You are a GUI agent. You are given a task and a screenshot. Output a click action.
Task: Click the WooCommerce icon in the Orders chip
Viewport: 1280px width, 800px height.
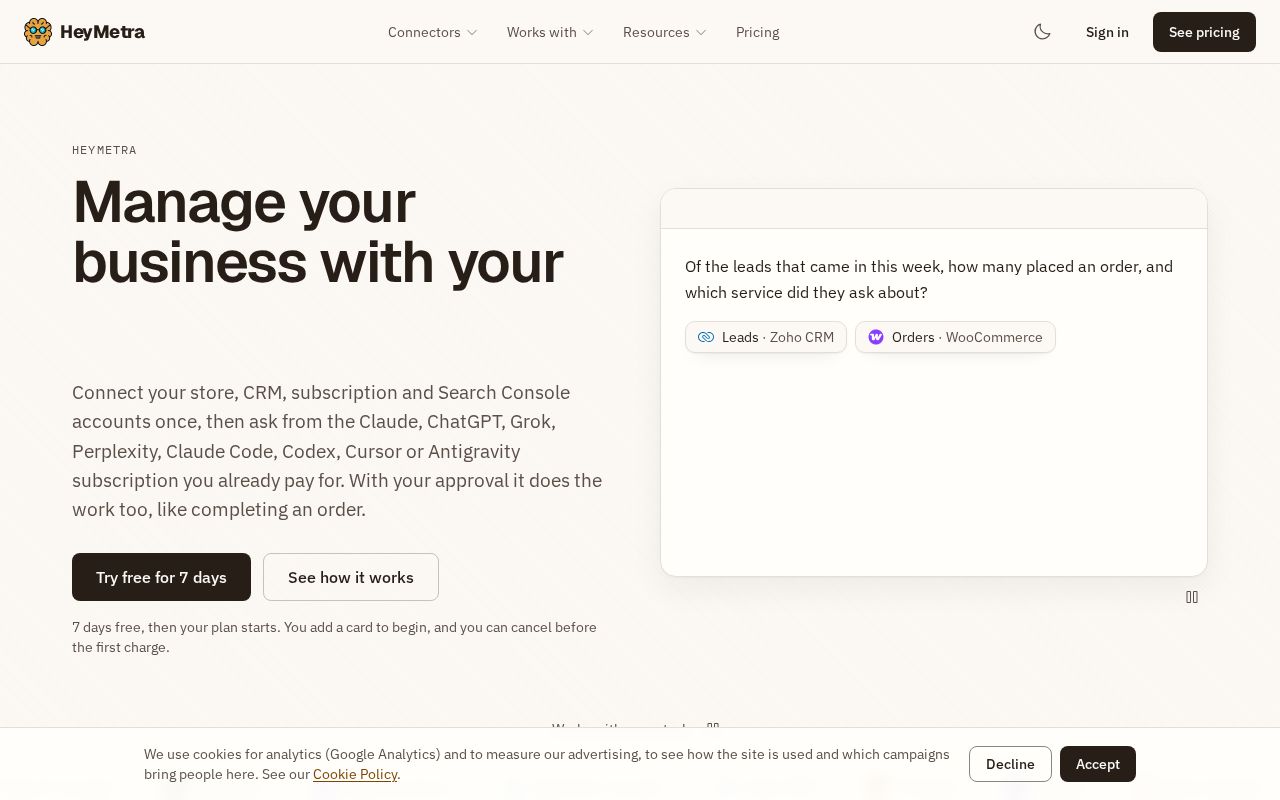point(876,337)
